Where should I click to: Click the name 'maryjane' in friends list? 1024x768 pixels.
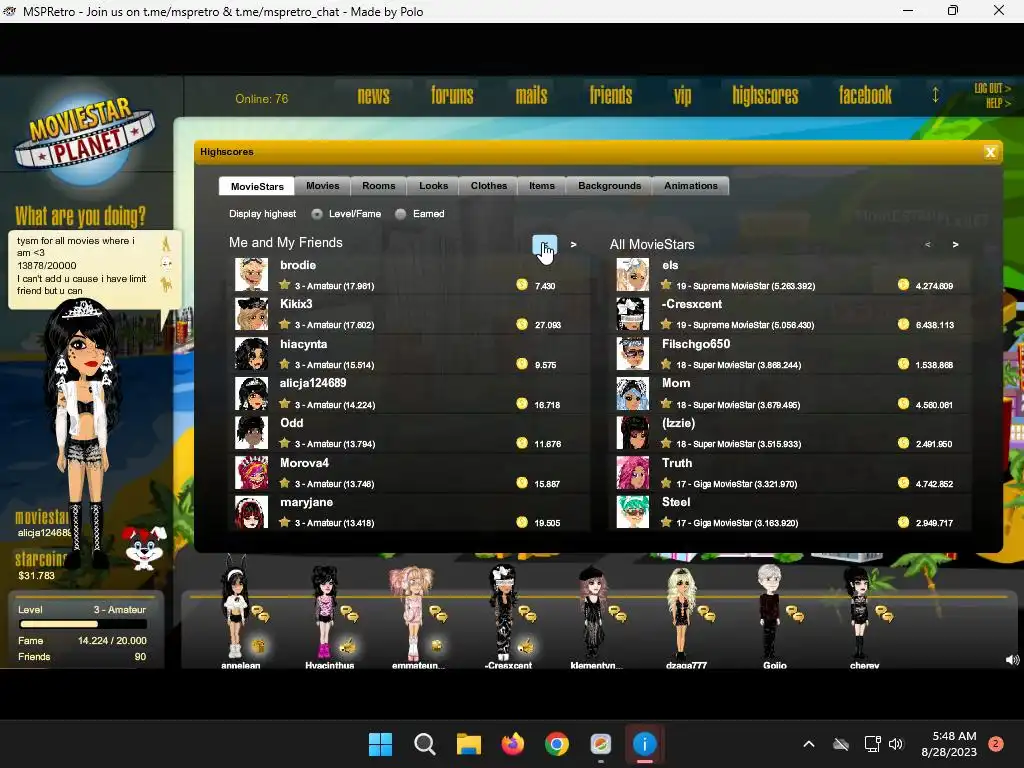coord(306,502)
